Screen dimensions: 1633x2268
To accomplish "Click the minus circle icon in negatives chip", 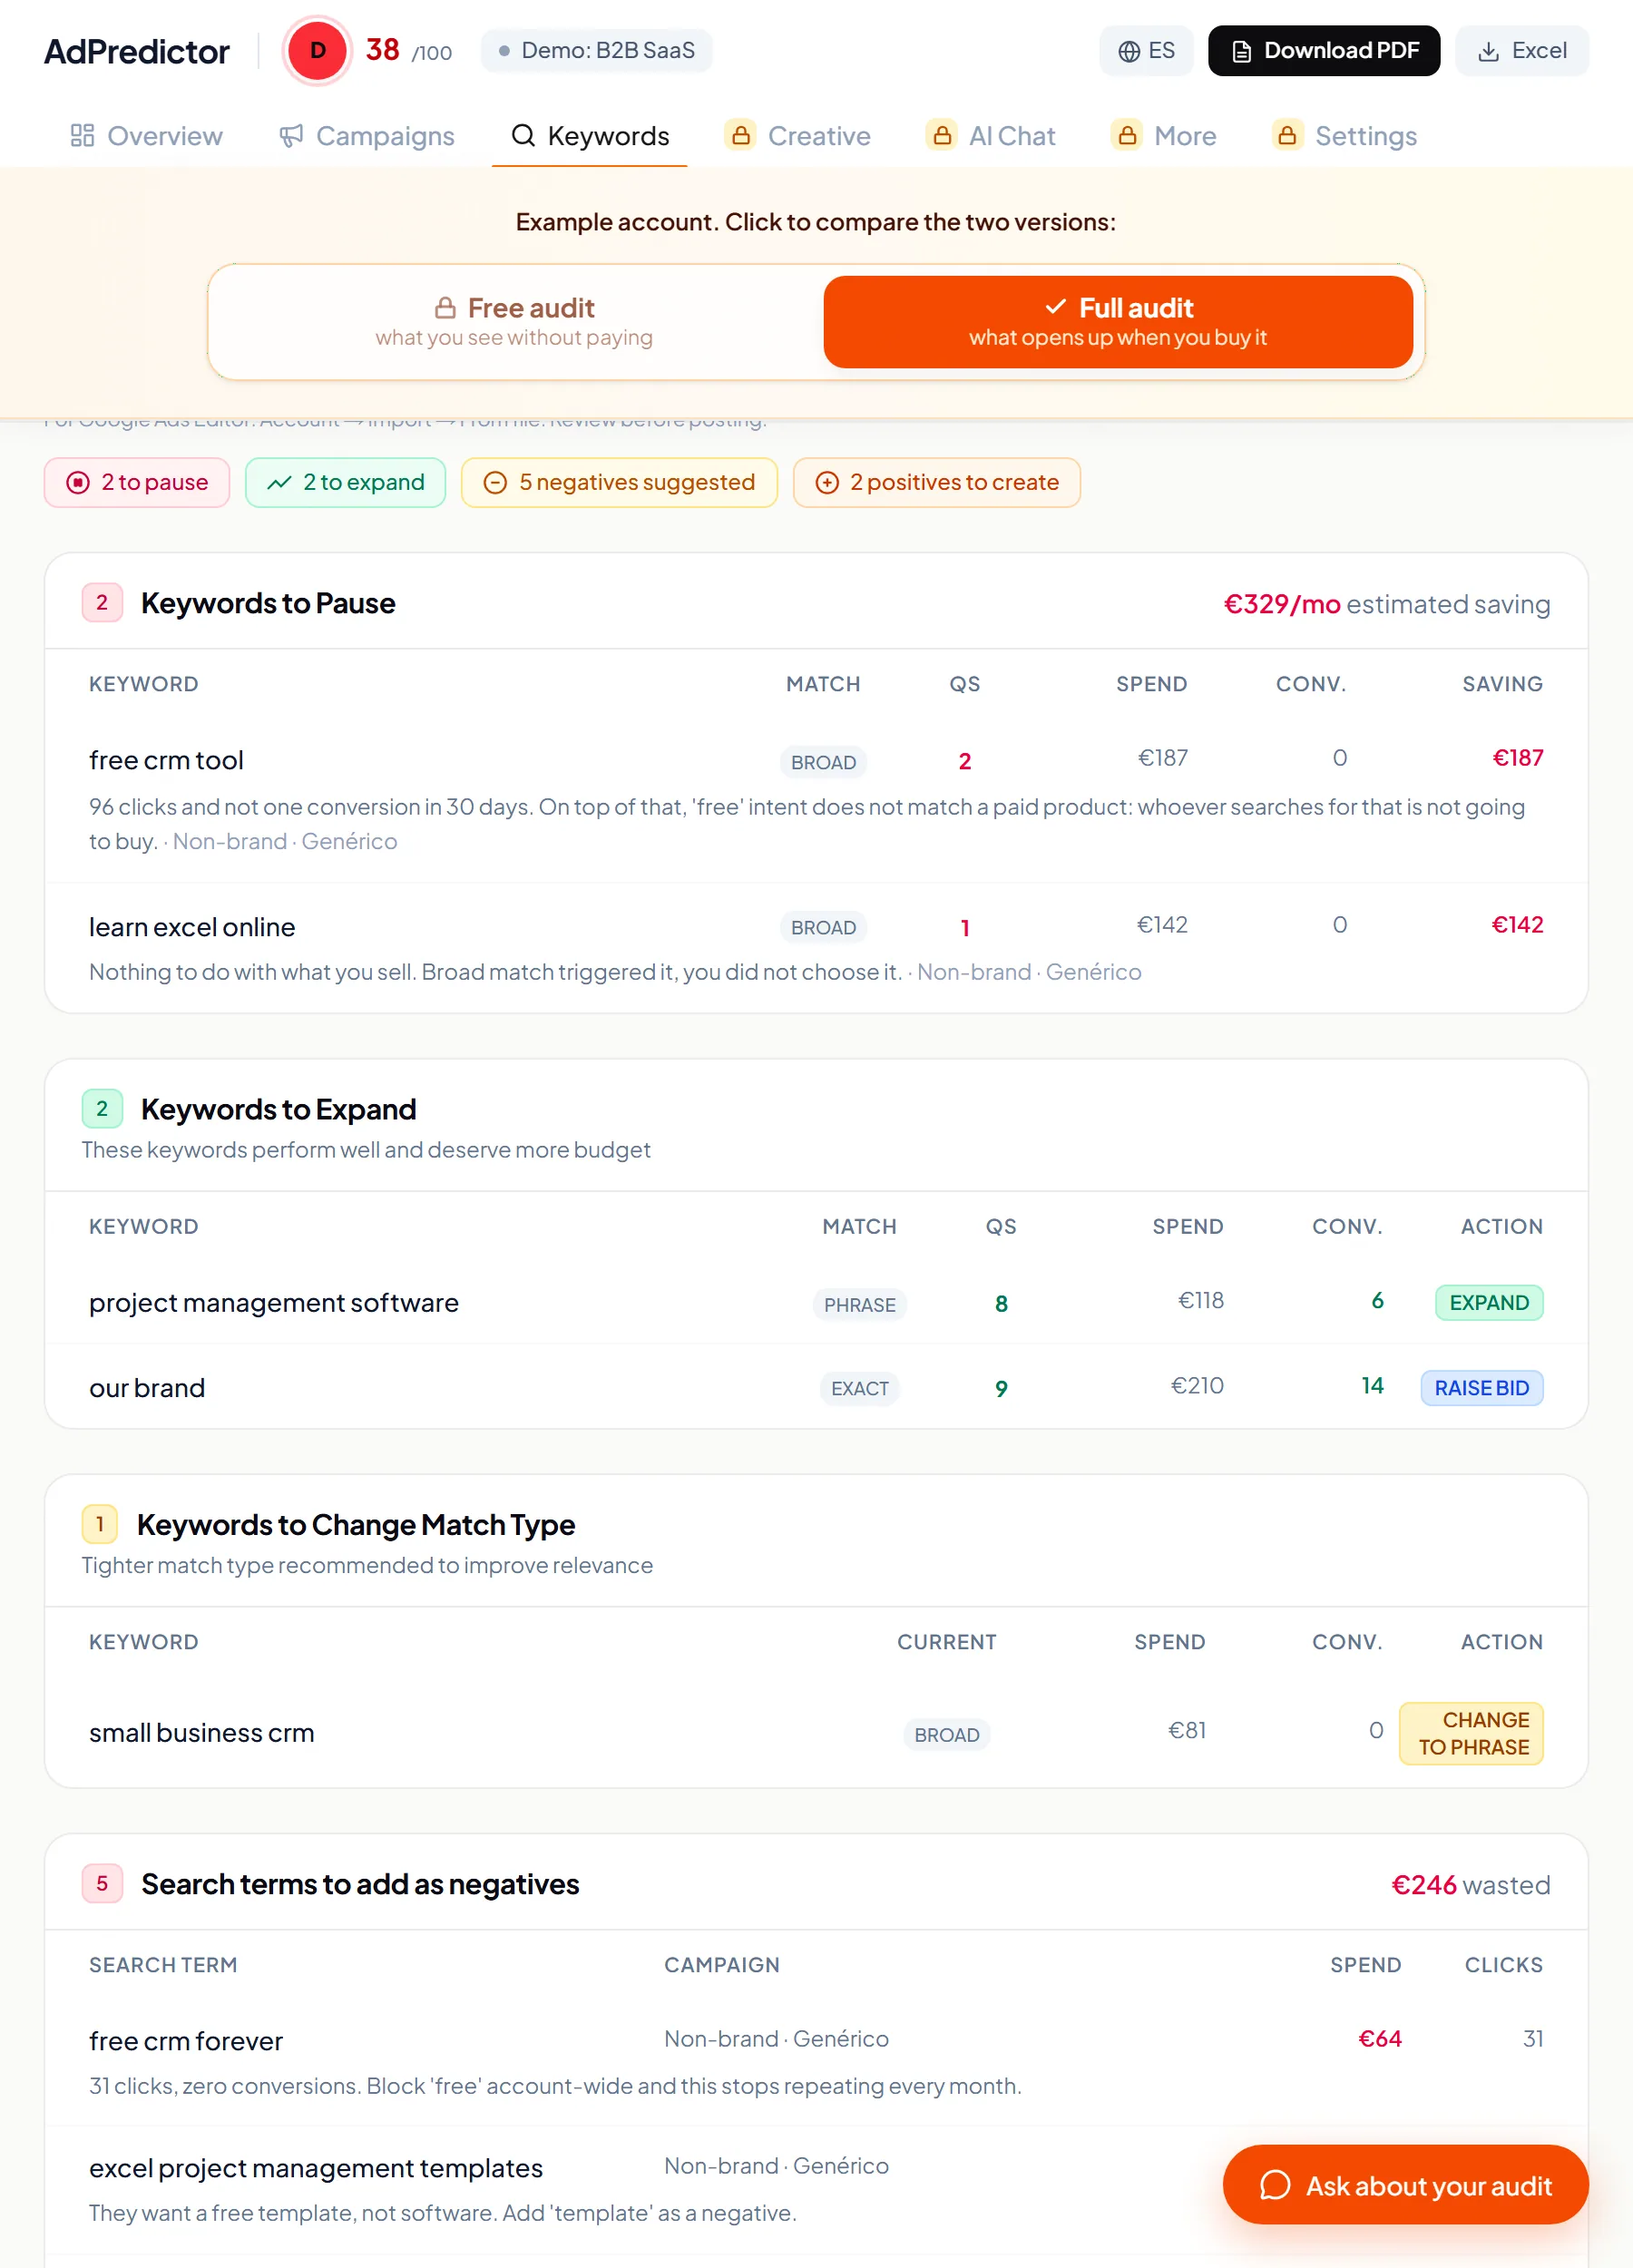I will click(x=495, y=482).
